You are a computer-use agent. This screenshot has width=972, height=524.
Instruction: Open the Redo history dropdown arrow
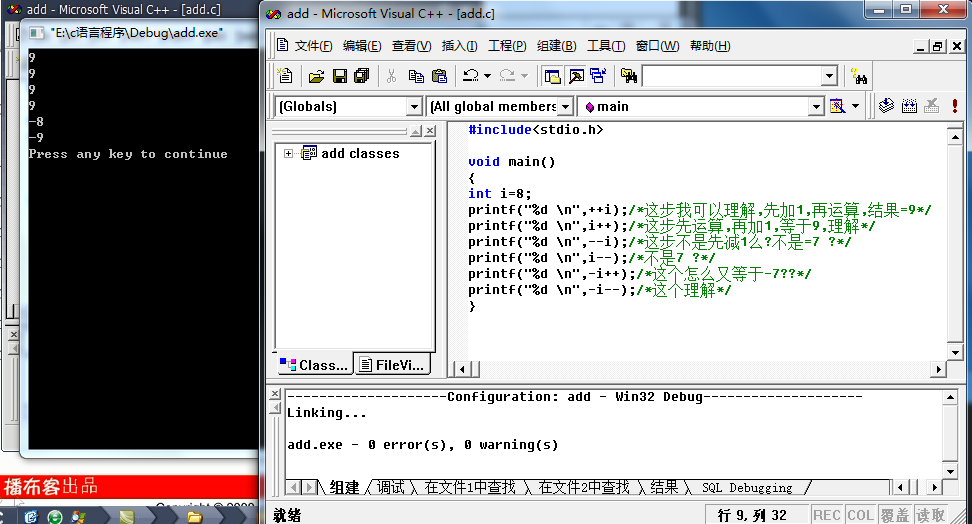tap(524, 76)
